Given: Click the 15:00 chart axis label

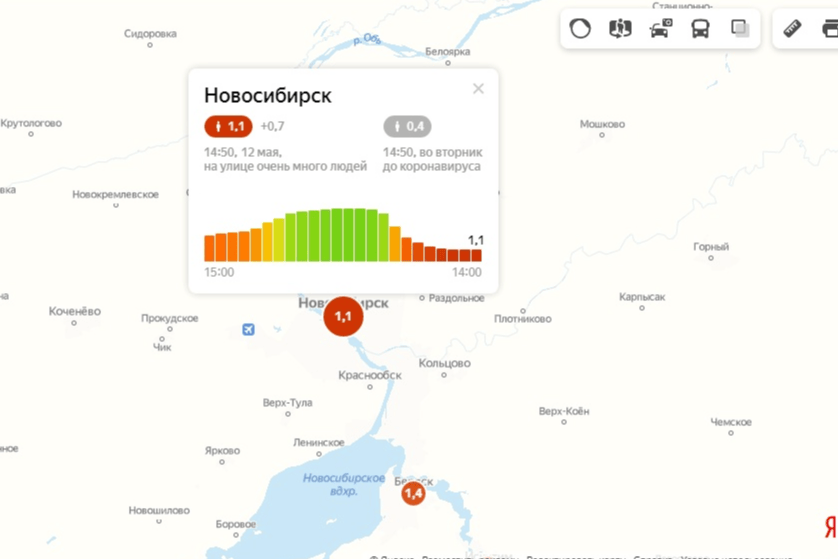Looking at the screenshot, I should (219, 272).
